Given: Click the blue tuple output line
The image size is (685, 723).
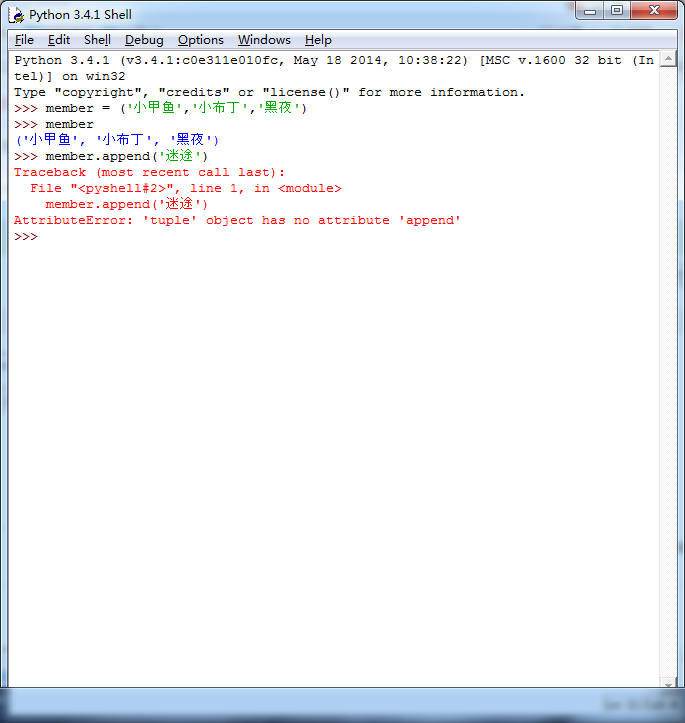Looking at the screenshot, I should click(117, 140).
